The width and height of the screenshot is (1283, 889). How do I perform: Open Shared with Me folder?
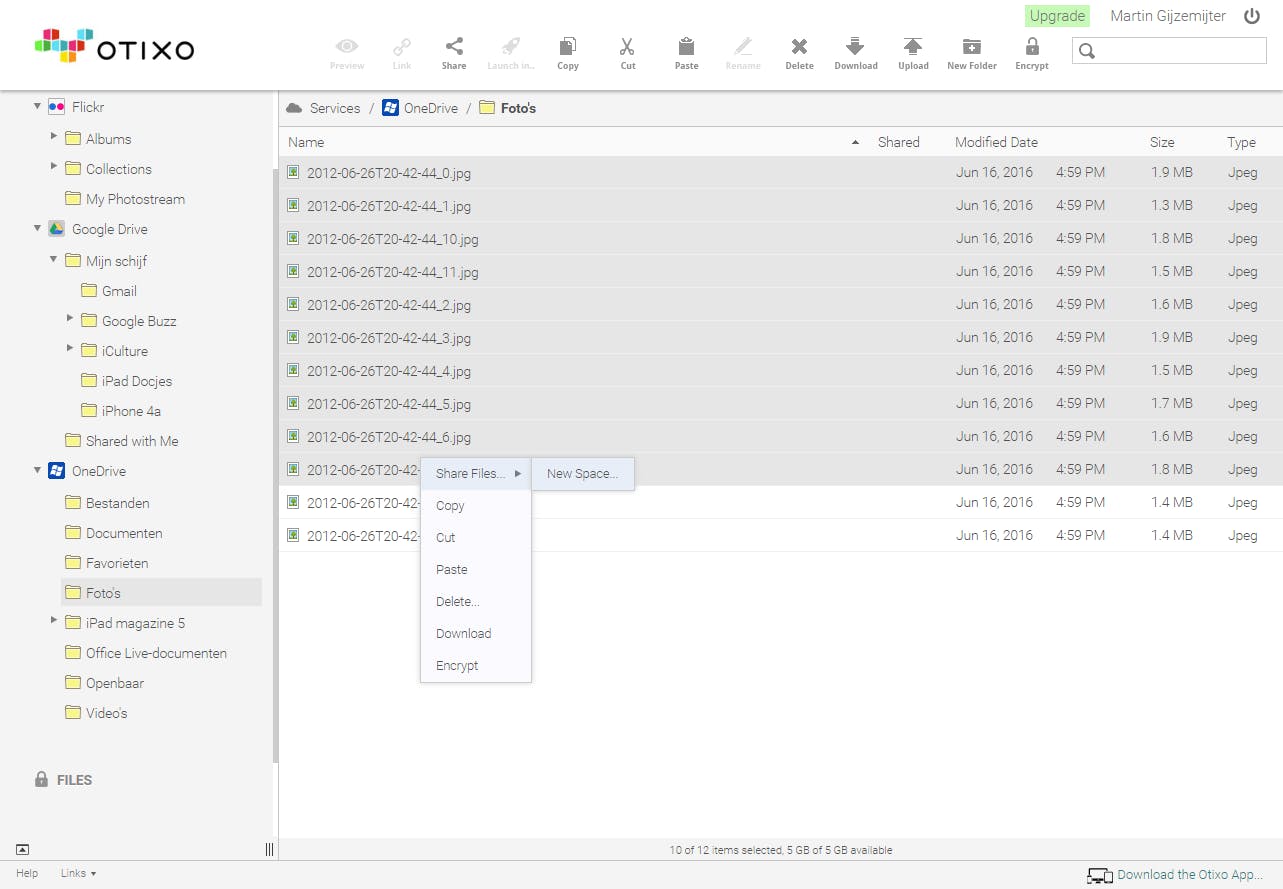tap(132, 441)
